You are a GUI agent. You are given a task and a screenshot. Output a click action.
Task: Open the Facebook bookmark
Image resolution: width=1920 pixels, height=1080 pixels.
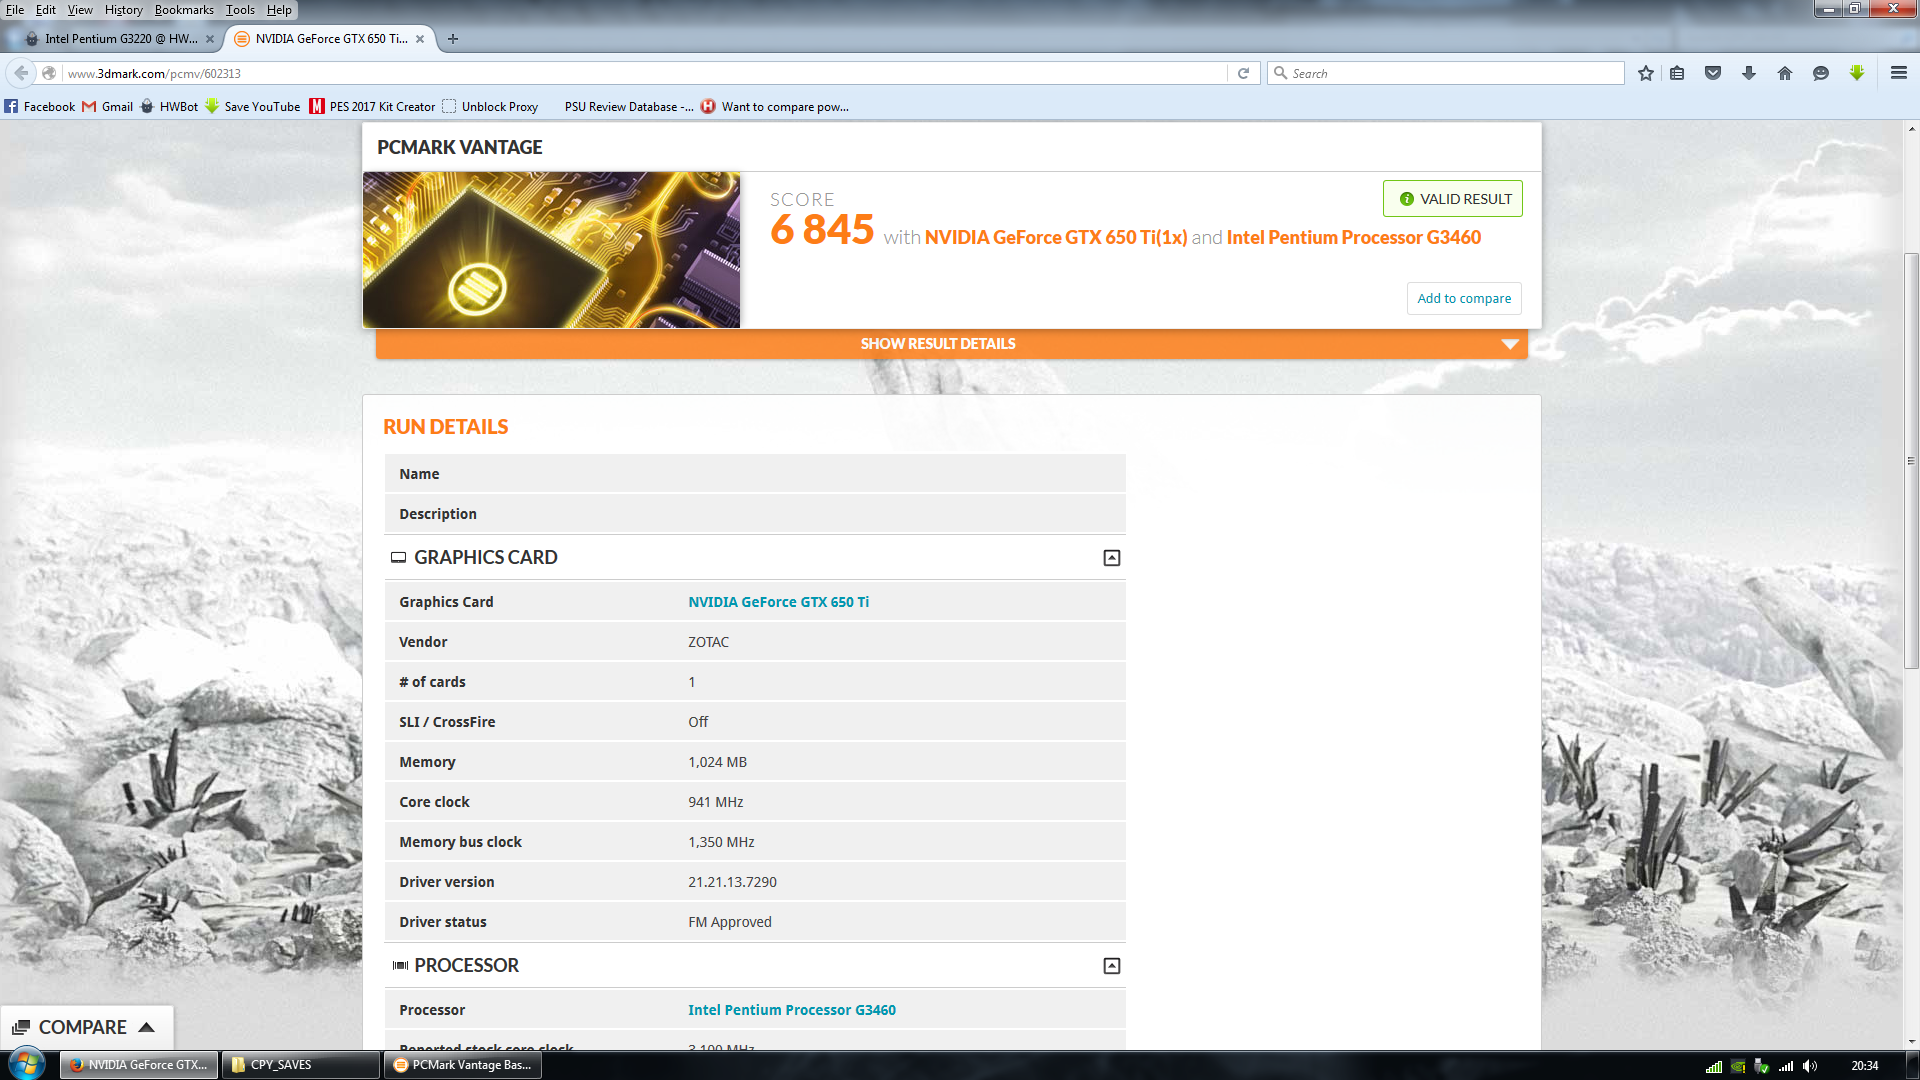point(39,107)
